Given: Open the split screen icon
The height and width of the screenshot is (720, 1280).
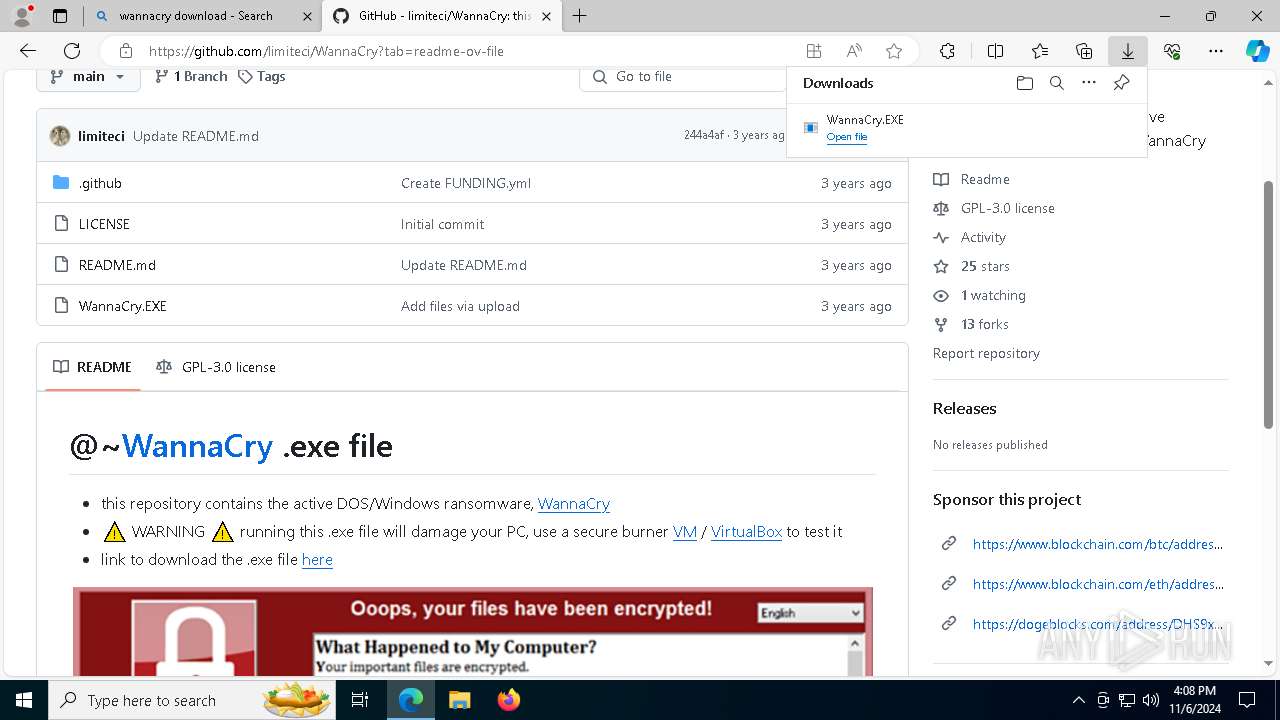Looking at the screenshot, I should tap(995, 51).
